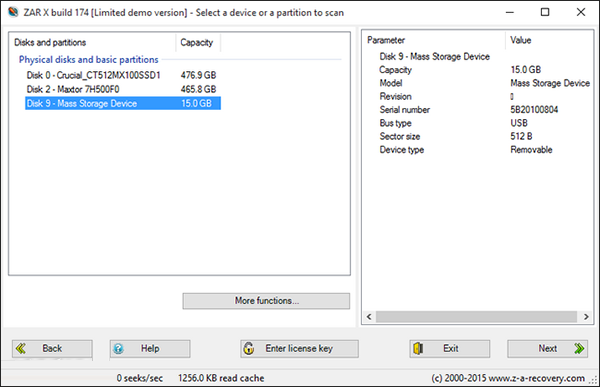This screenshot has width=600, height=387.
Task: Open the More functions... button
Action: pyautogui.click(x=266, y=301)
